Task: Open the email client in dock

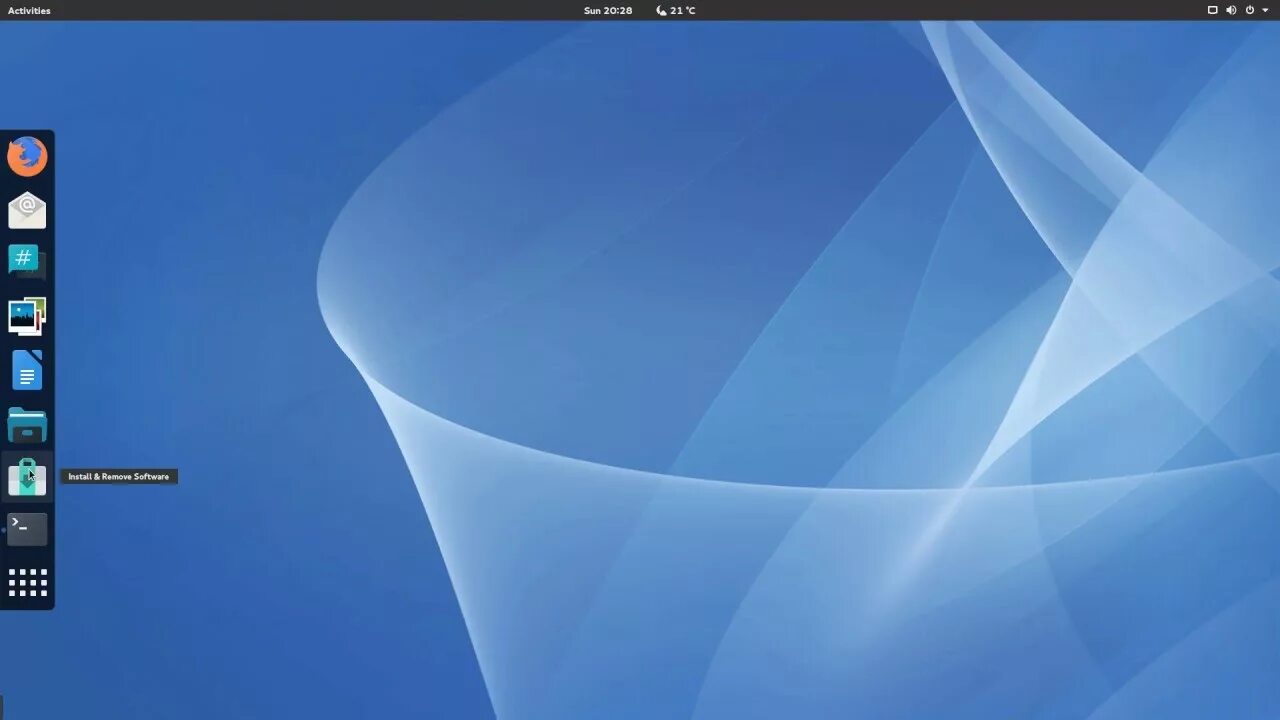Action: [x=27, y=210]
